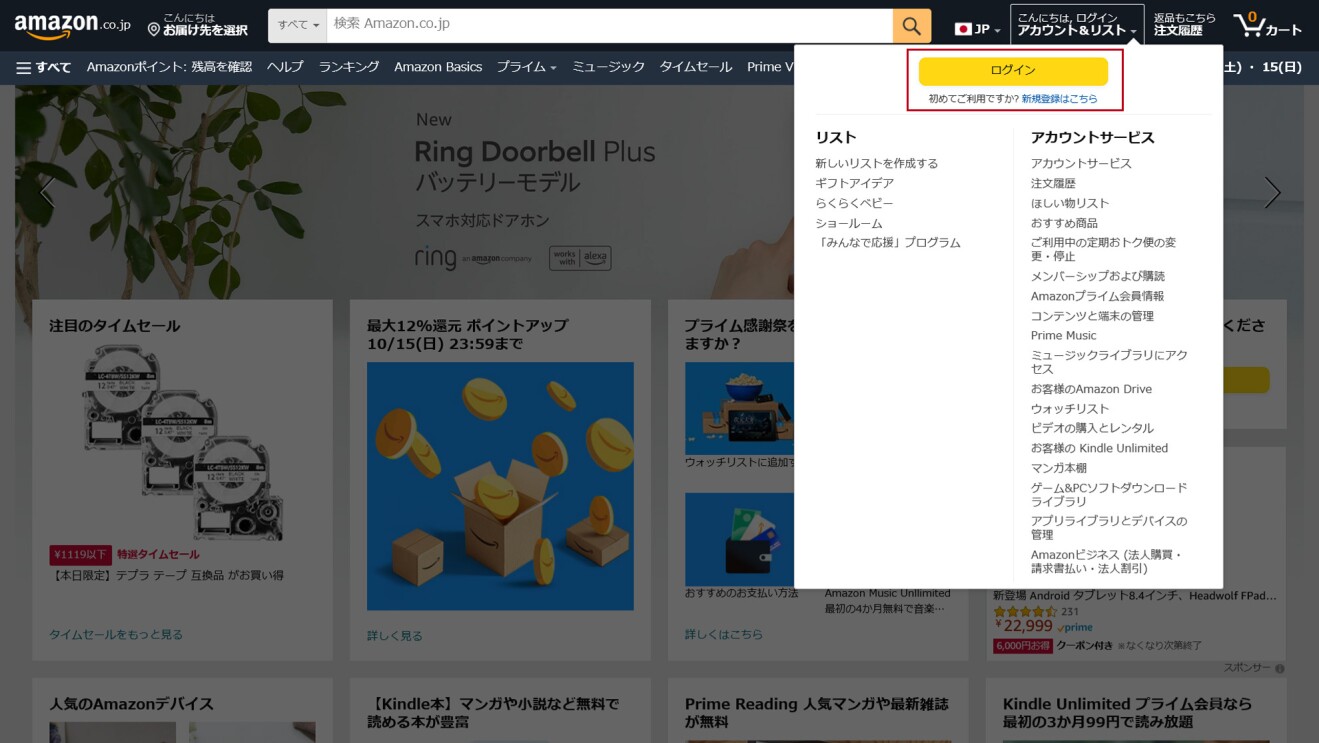Choose 注文履歴 in account services list

(1053, 183)
